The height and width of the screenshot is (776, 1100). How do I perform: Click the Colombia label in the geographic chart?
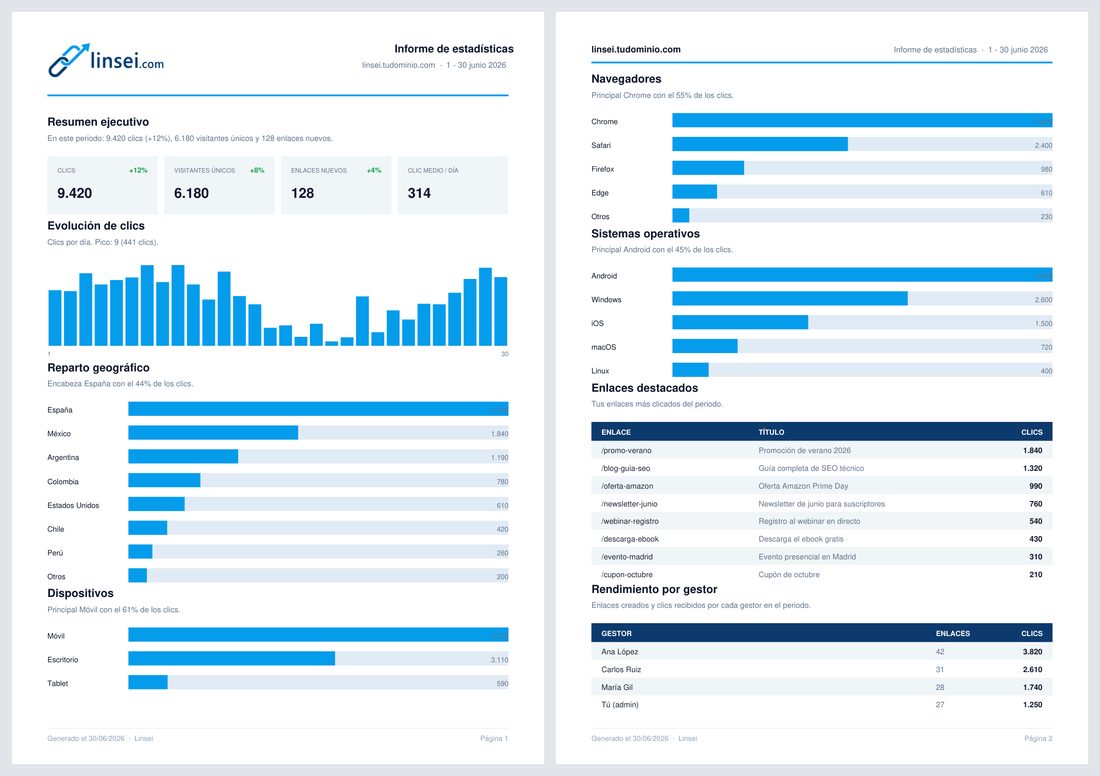pos(63,481)
